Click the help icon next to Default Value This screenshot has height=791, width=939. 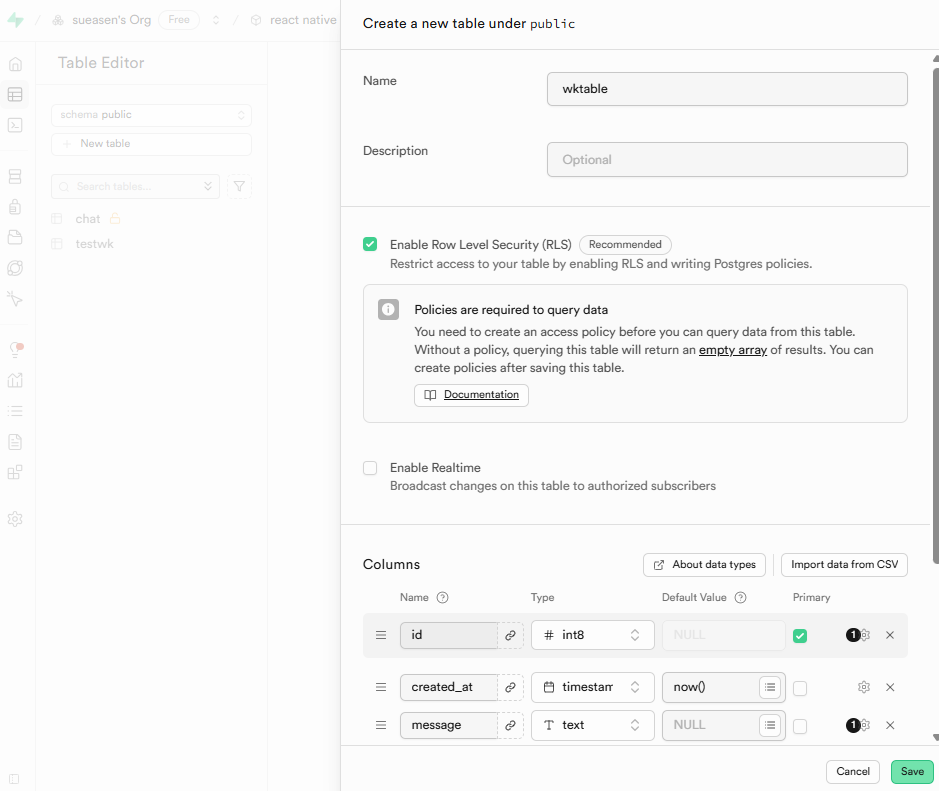click(741, 598)
